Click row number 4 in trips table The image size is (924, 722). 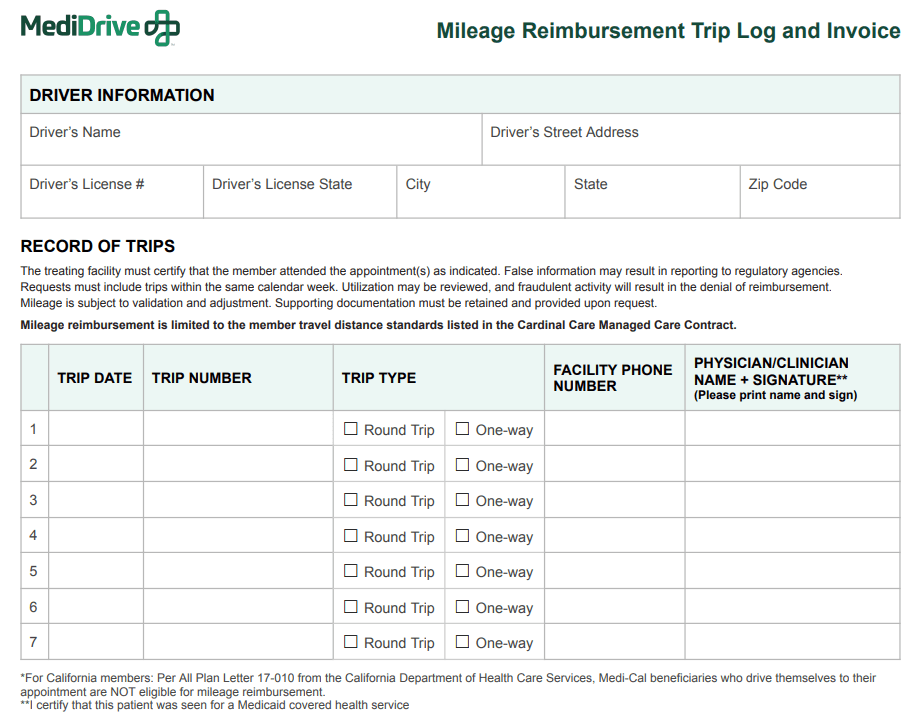(x=34, y=535)
